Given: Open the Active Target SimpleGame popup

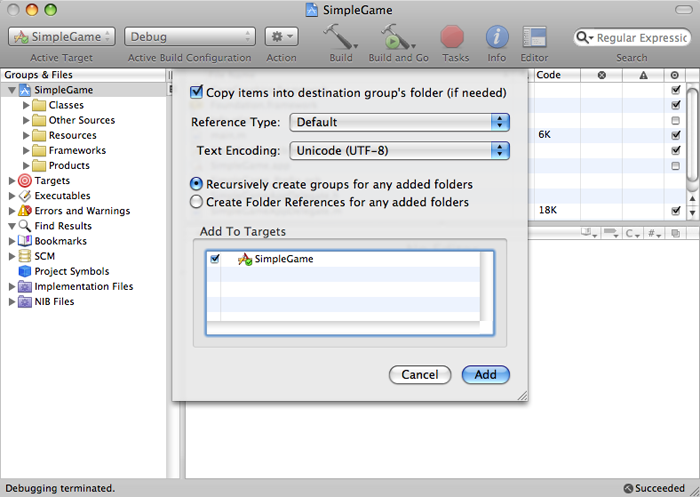Looking at the screenshot, I should click(x=62, y=37).
